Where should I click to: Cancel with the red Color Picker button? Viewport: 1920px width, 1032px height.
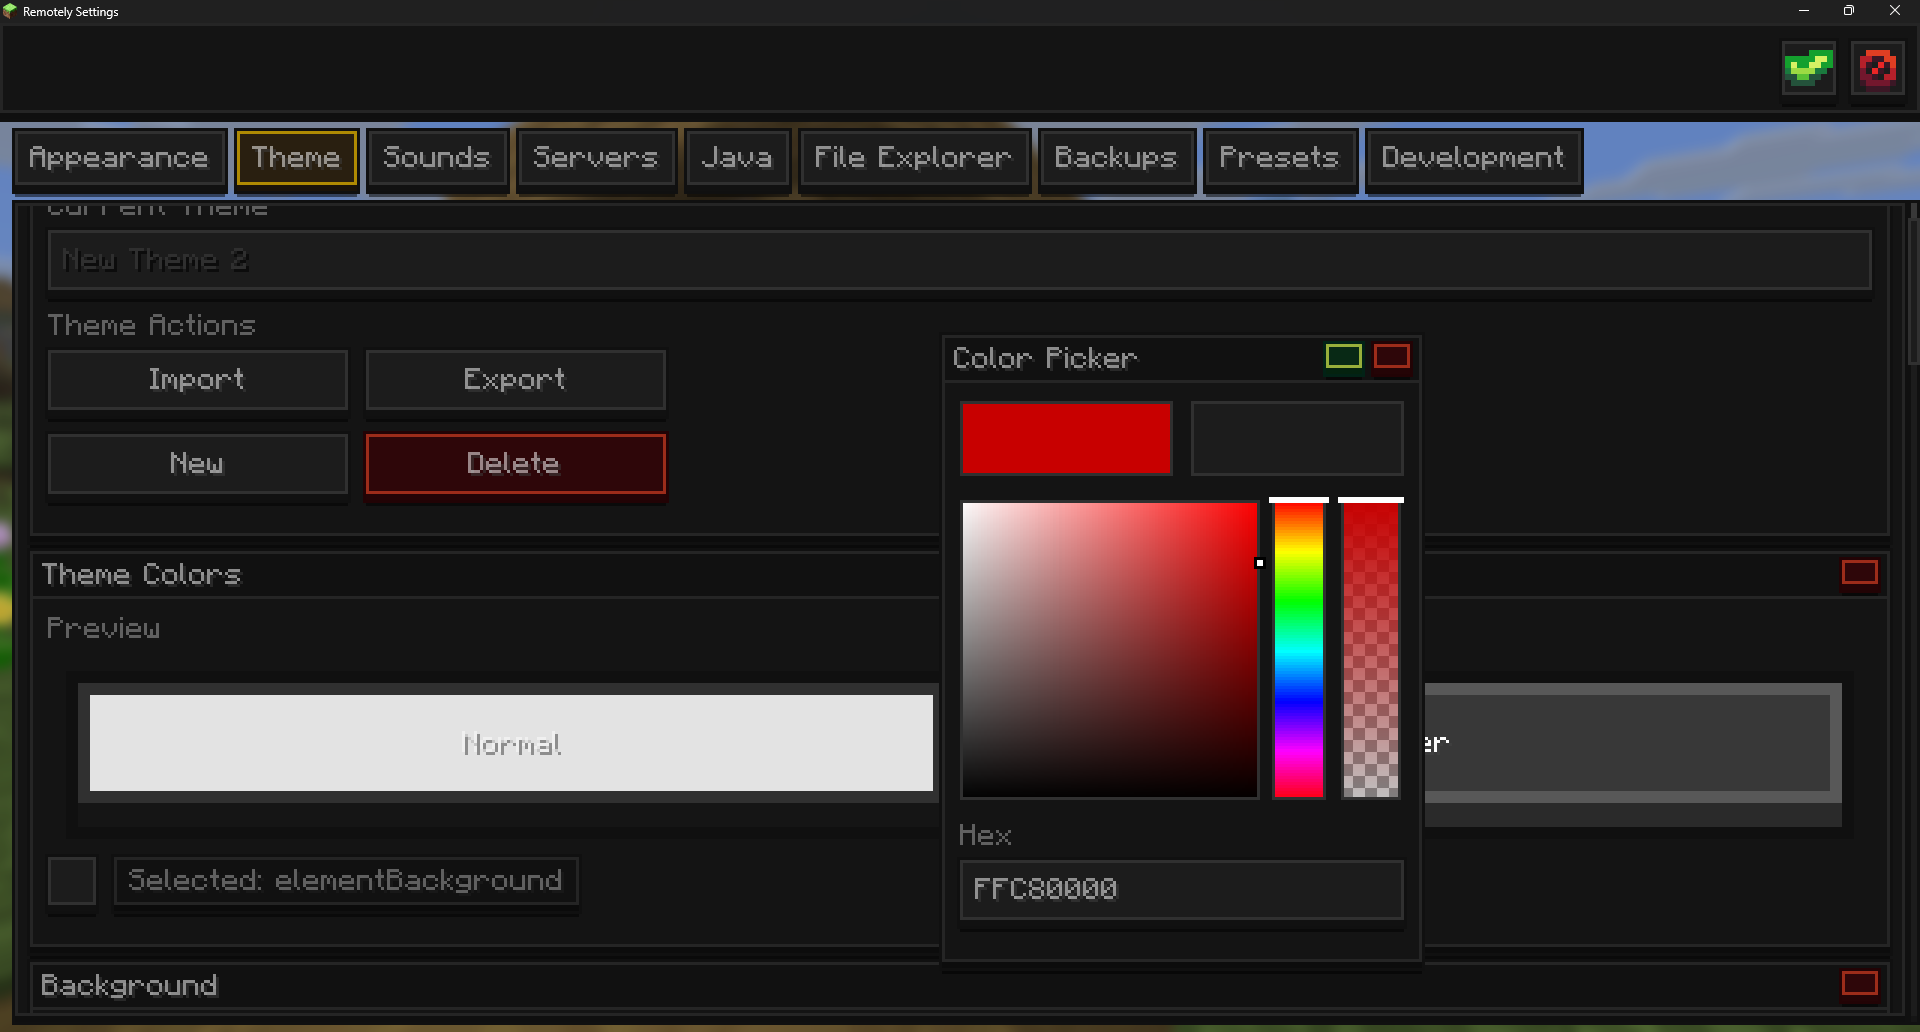pos(1391,357)
